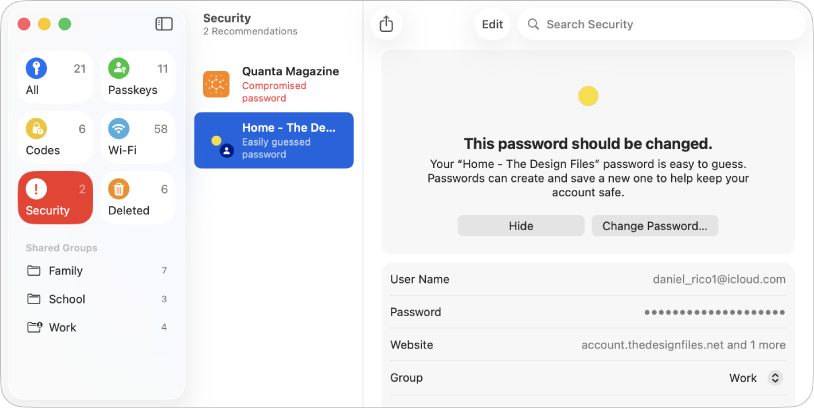Screen dimensions: 814x410
Task: Click the share icon in toolbar
Action: pos(387,24)
